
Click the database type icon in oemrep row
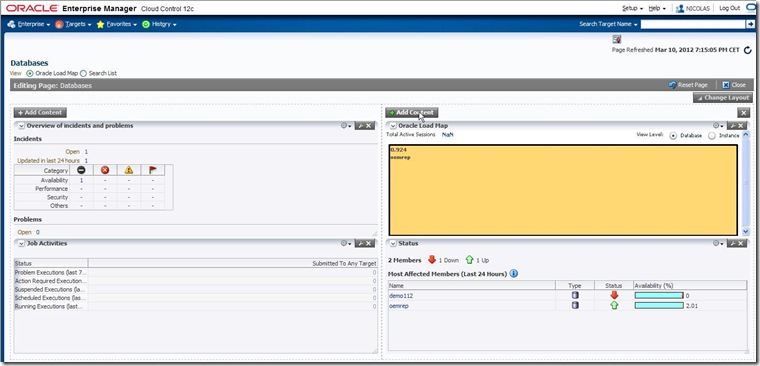[x=575, y=305]
